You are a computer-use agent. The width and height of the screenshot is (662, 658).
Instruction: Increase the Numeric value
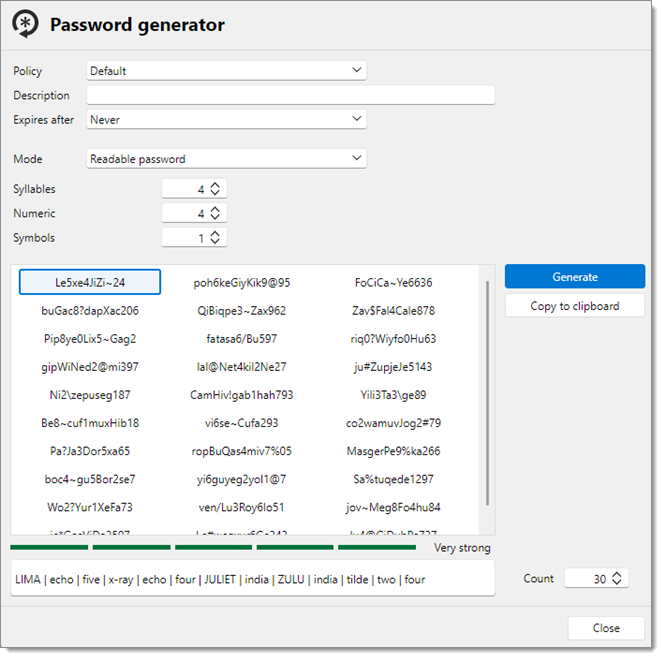(215, 209)
